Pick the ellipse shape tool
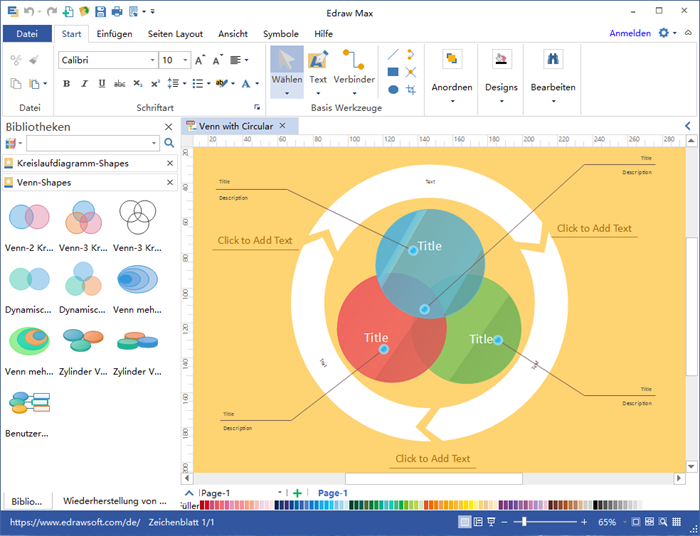 coord(393,89)
